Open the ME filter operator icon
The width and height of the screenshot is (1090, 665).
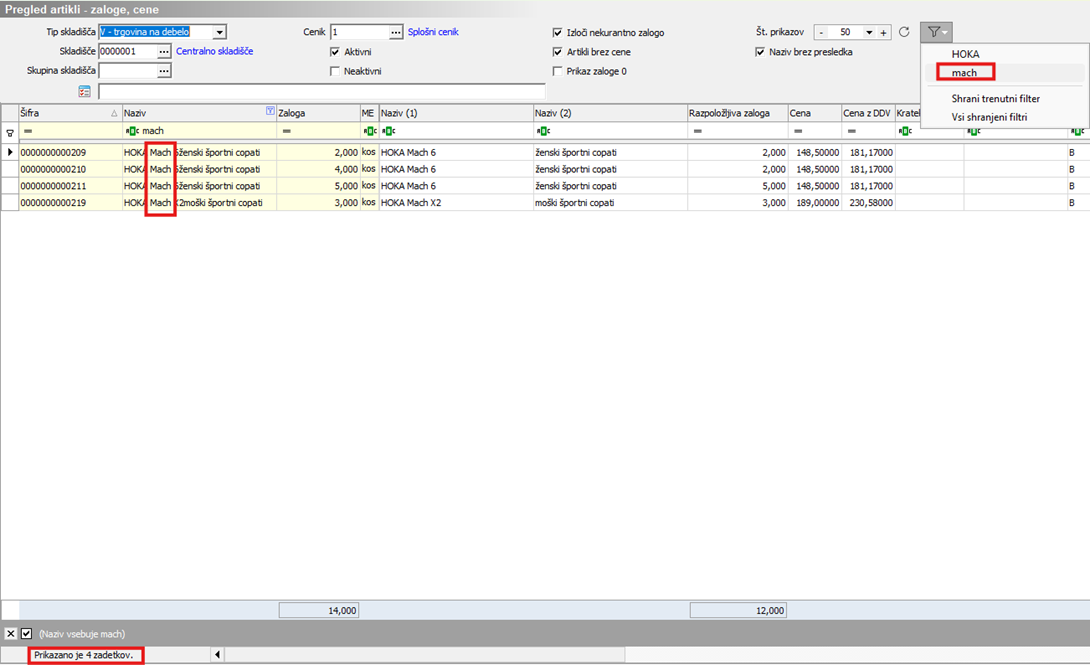pyautogui.click(x=370, y=131)
